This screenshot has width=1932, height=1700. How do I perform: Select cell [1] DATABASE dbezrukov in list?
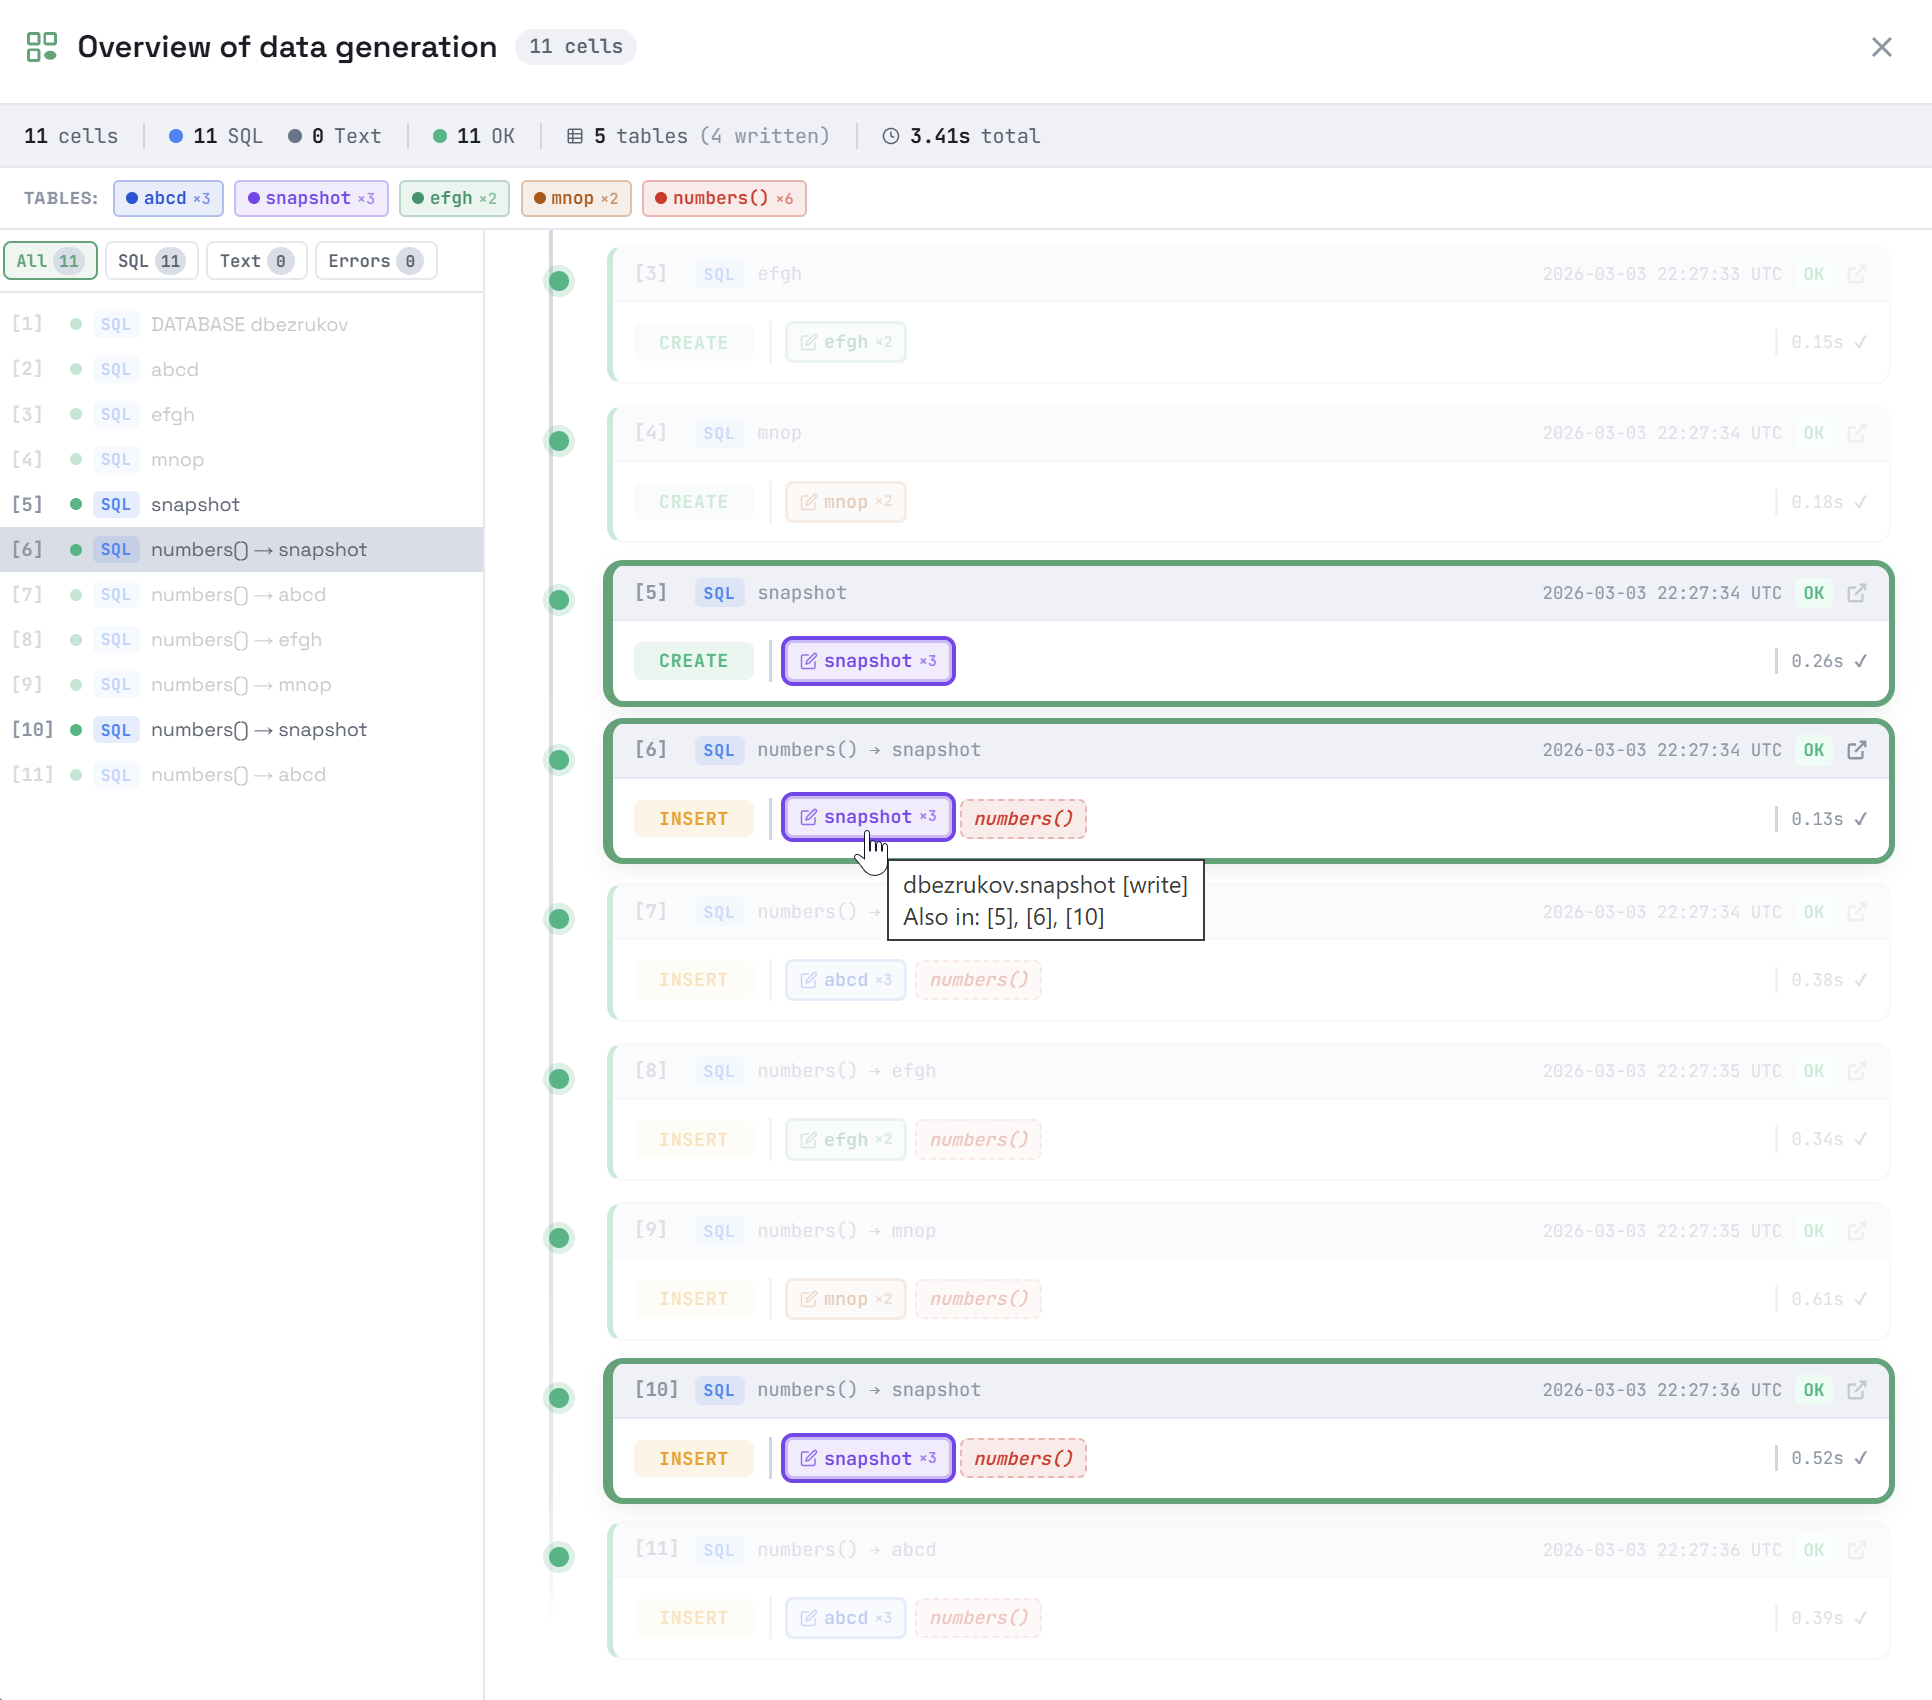pyautogui.click(x=242, y=324)
